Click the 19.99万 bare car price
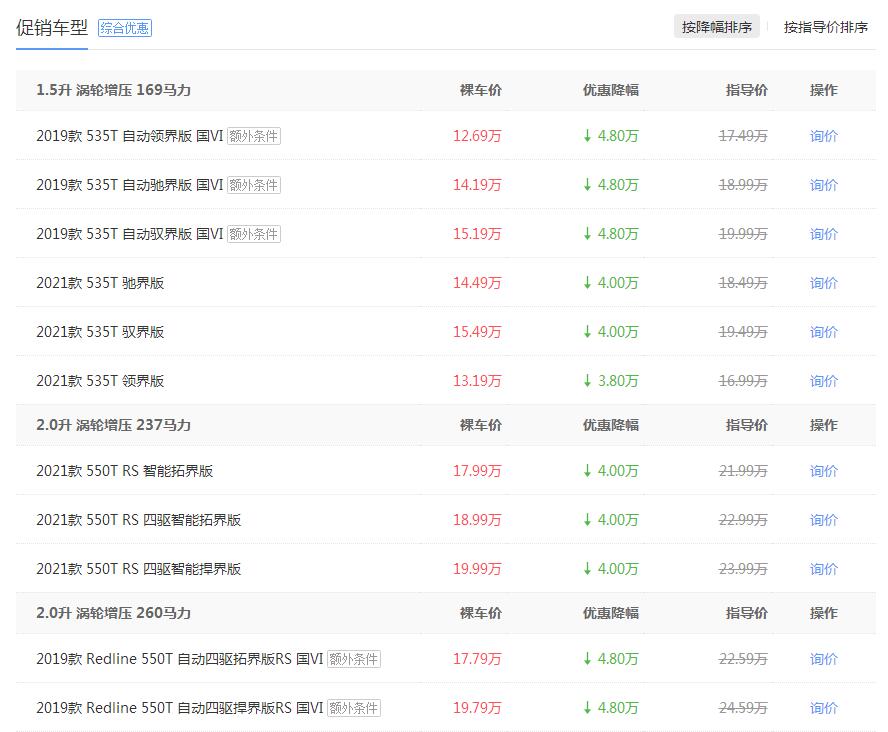Viewport: 888px width, 732px height. pyautogui.click(x=477, y=569)
